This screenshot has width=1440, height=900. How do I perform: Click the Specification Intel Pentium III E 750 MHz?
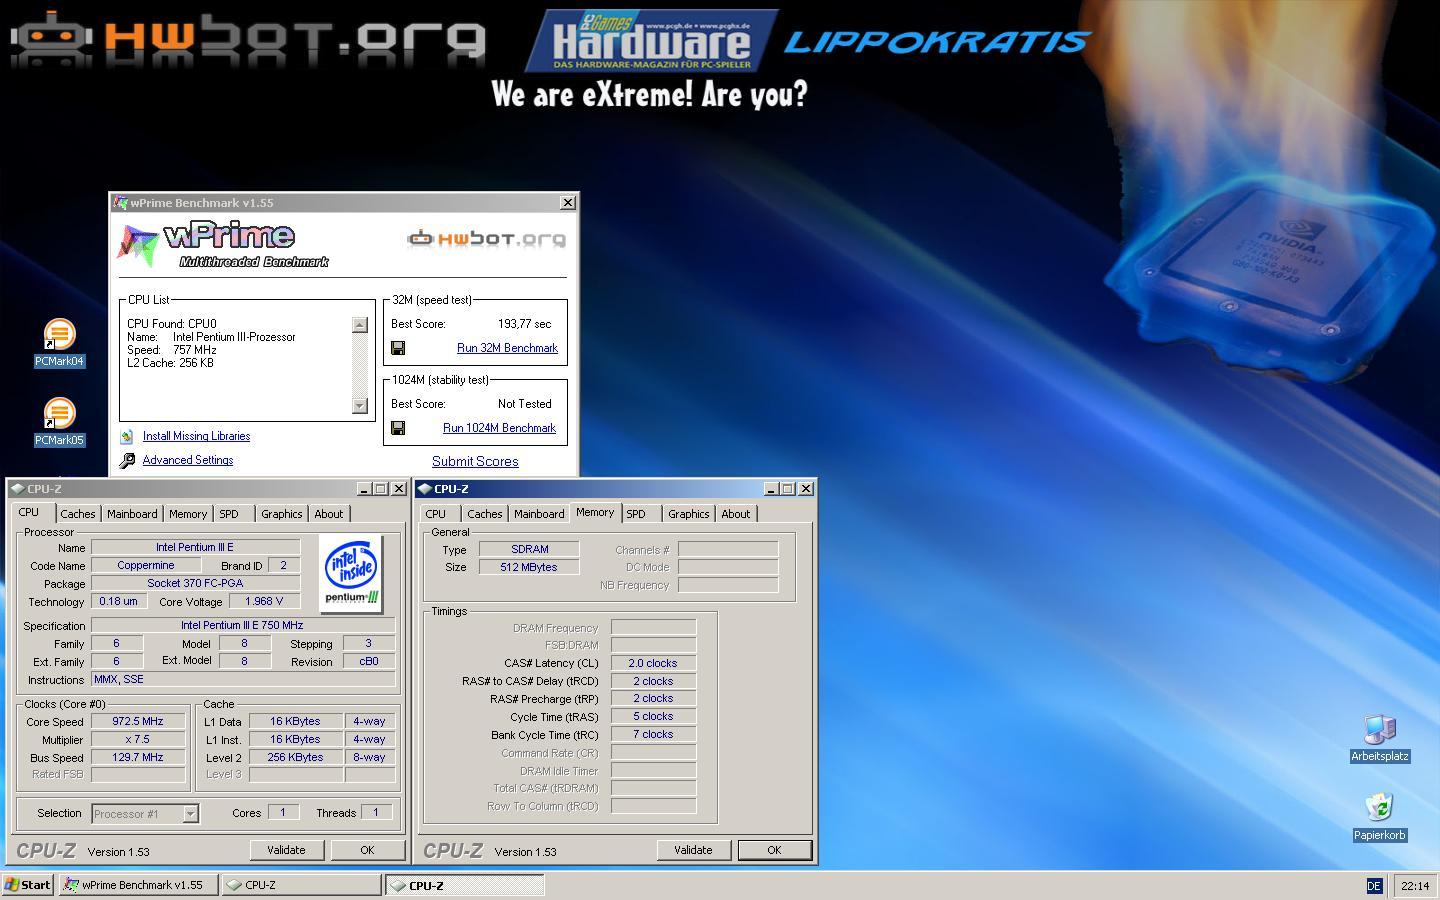coord(242,625)
